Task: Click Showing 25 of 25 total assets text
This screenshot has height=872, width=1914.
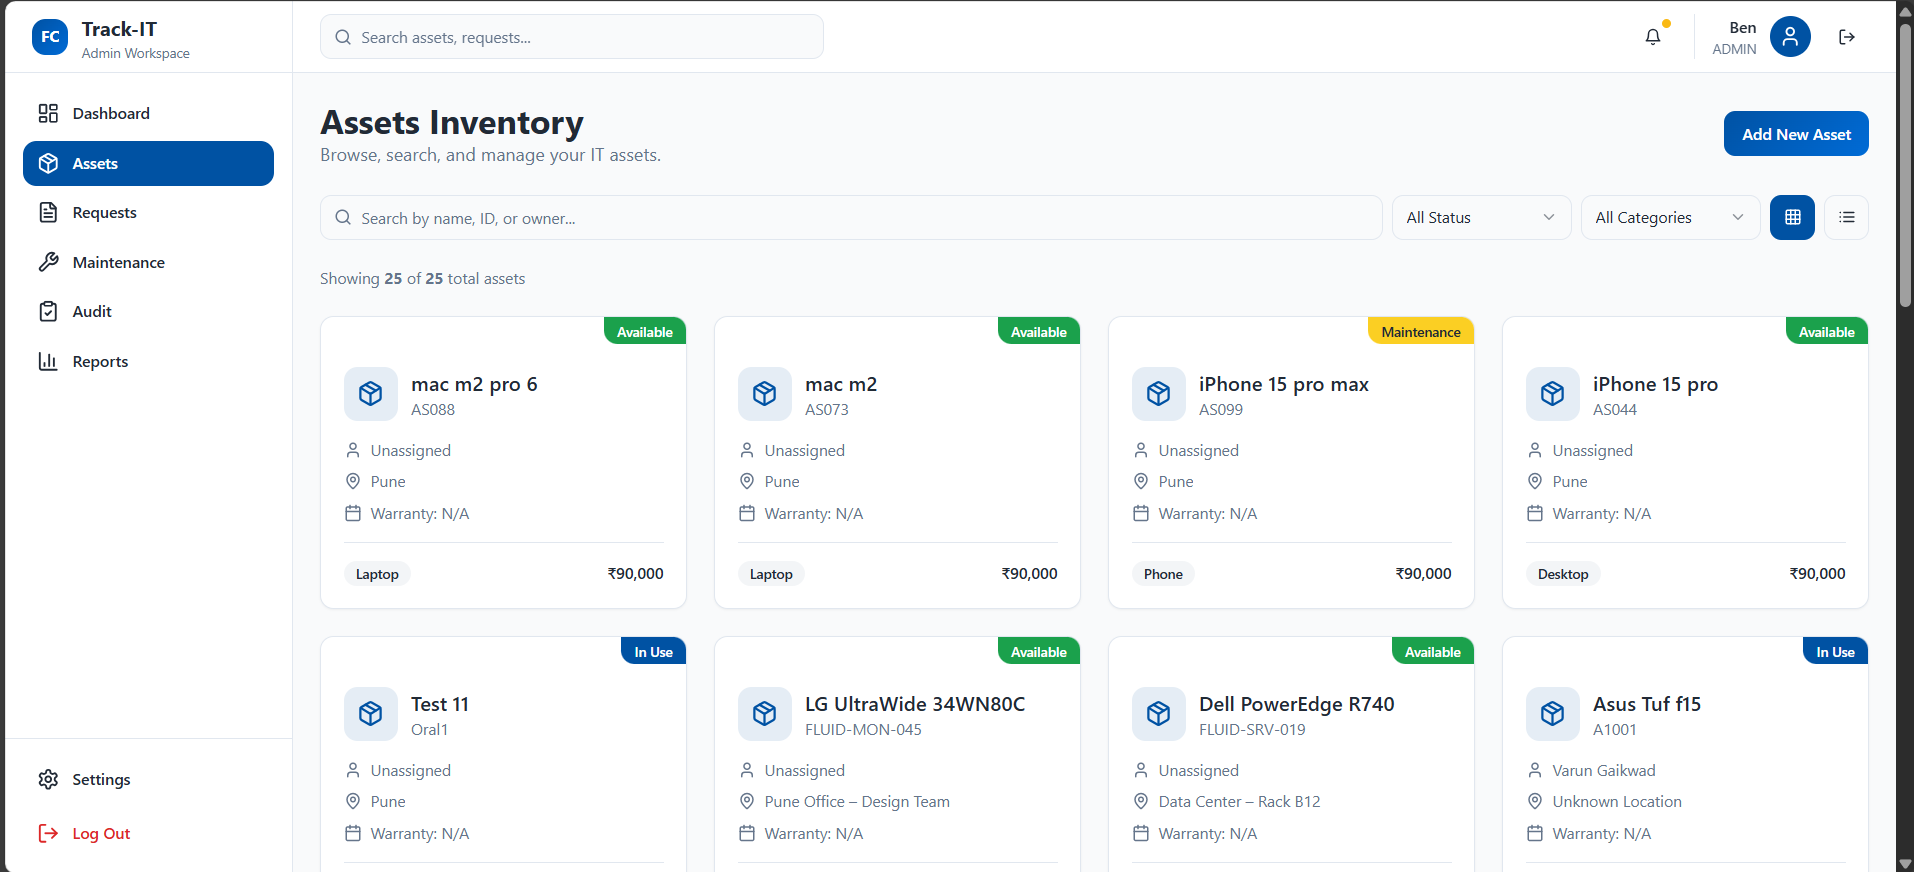Action: coord(422,278)
